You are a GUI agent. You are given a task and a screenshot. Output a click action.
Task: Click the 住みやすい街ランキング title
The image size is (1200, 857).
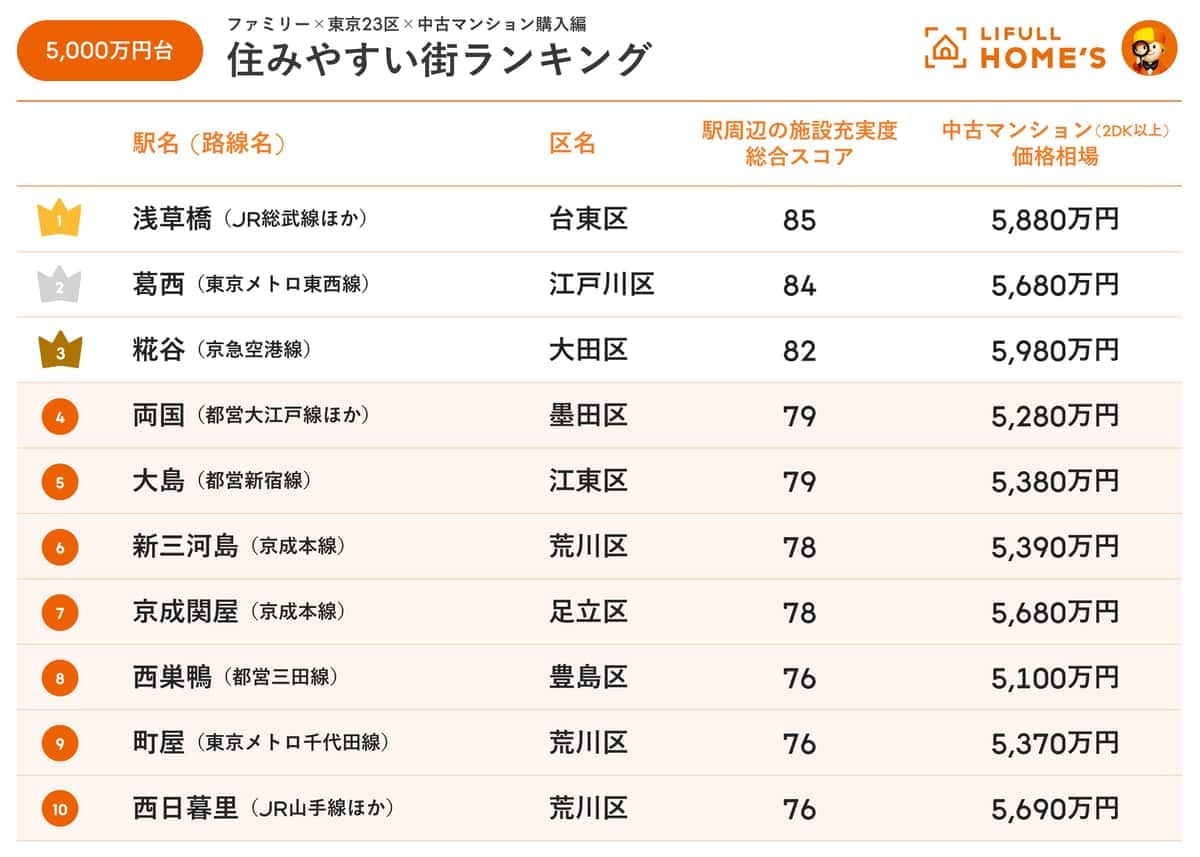[x=439, y=60]
